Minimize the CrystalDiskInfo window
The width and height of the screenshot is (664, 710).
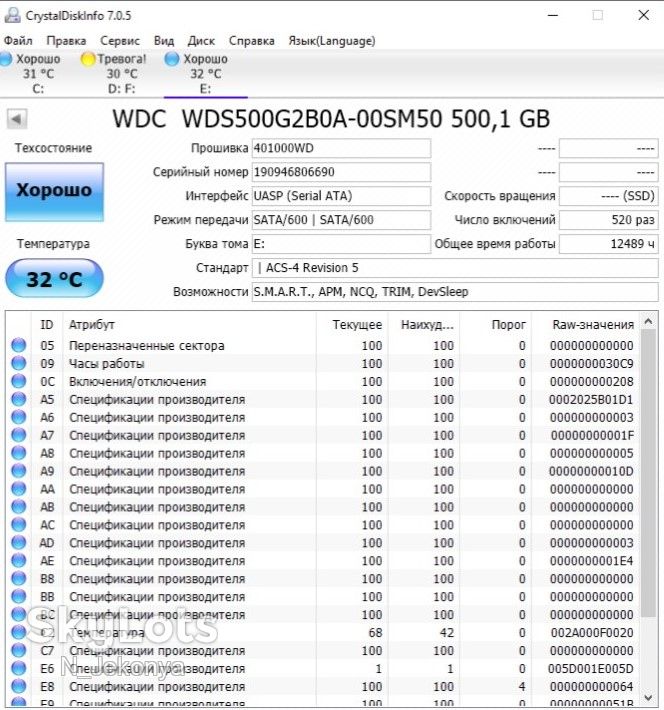tap(553, 15)
